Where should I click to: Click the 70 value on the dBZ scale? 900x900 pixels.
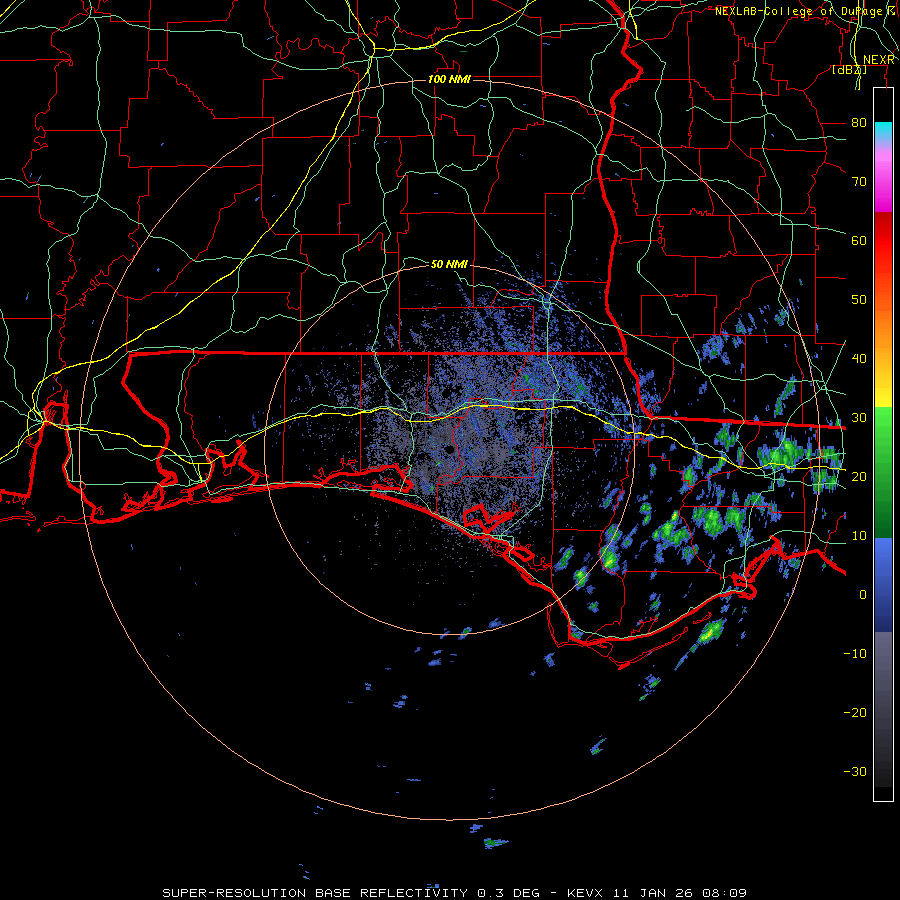(x=859, y=181)
